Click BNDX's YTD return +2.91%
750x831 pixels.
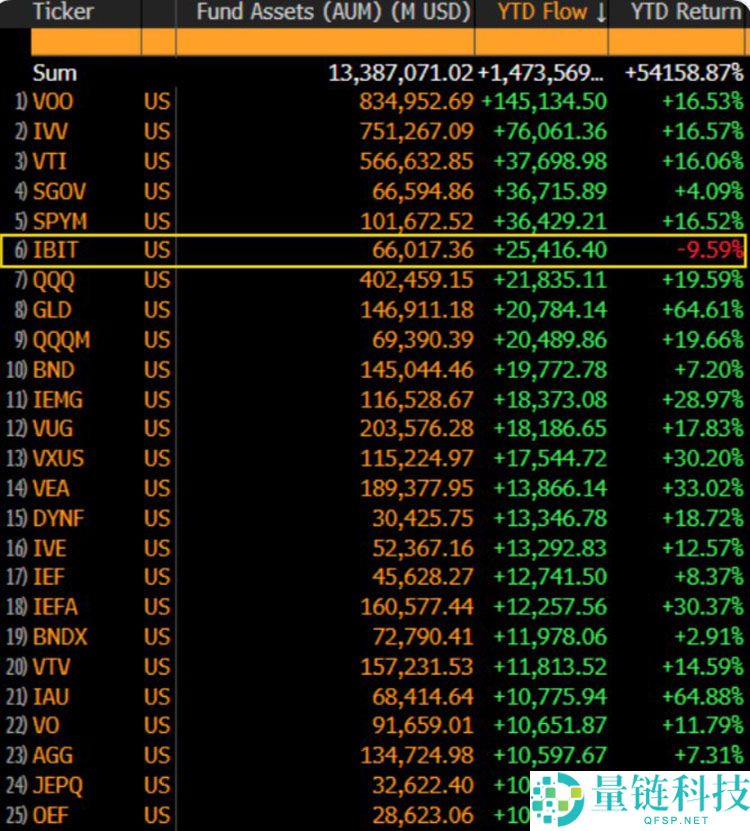[709, 636]
